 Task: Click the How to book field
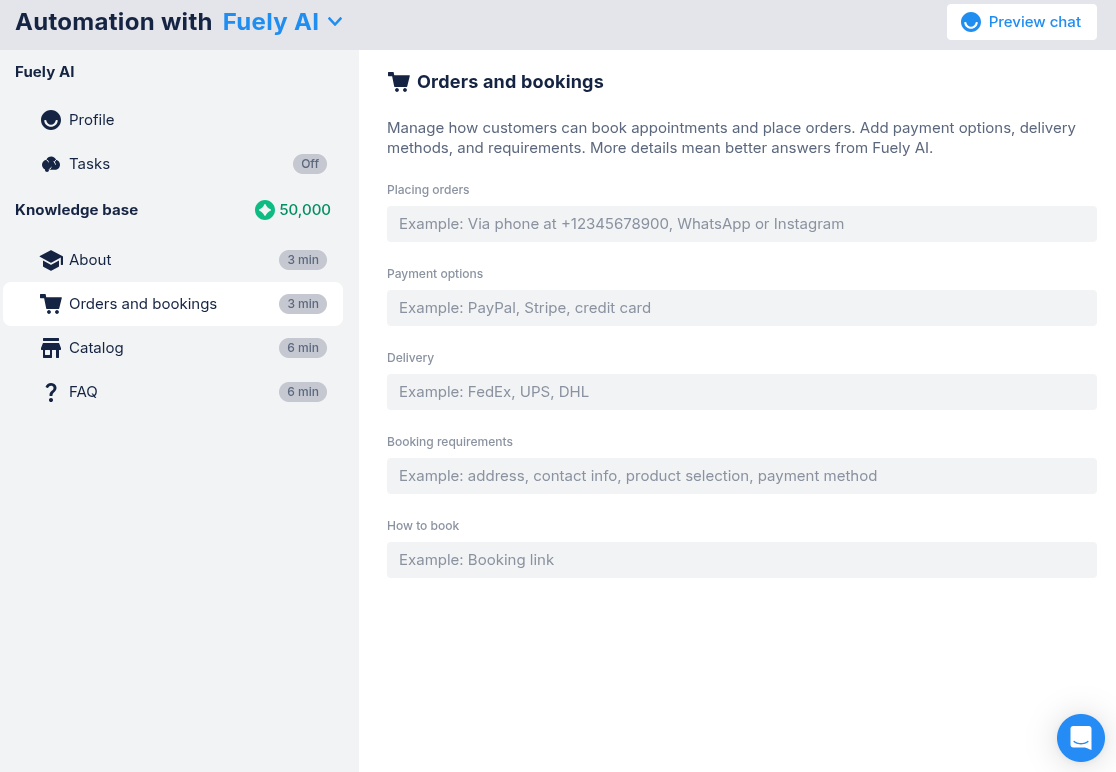(741, 560)
